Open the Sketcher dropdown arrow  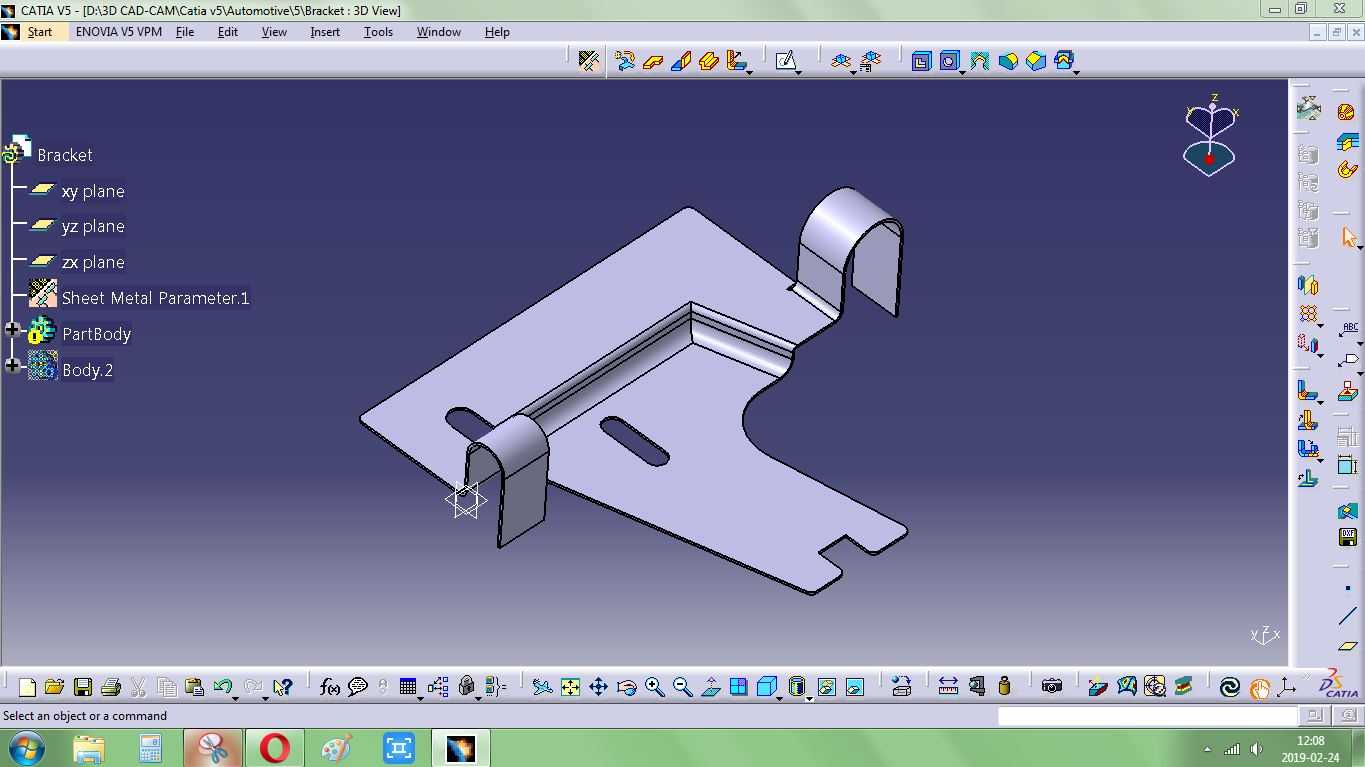799,71
